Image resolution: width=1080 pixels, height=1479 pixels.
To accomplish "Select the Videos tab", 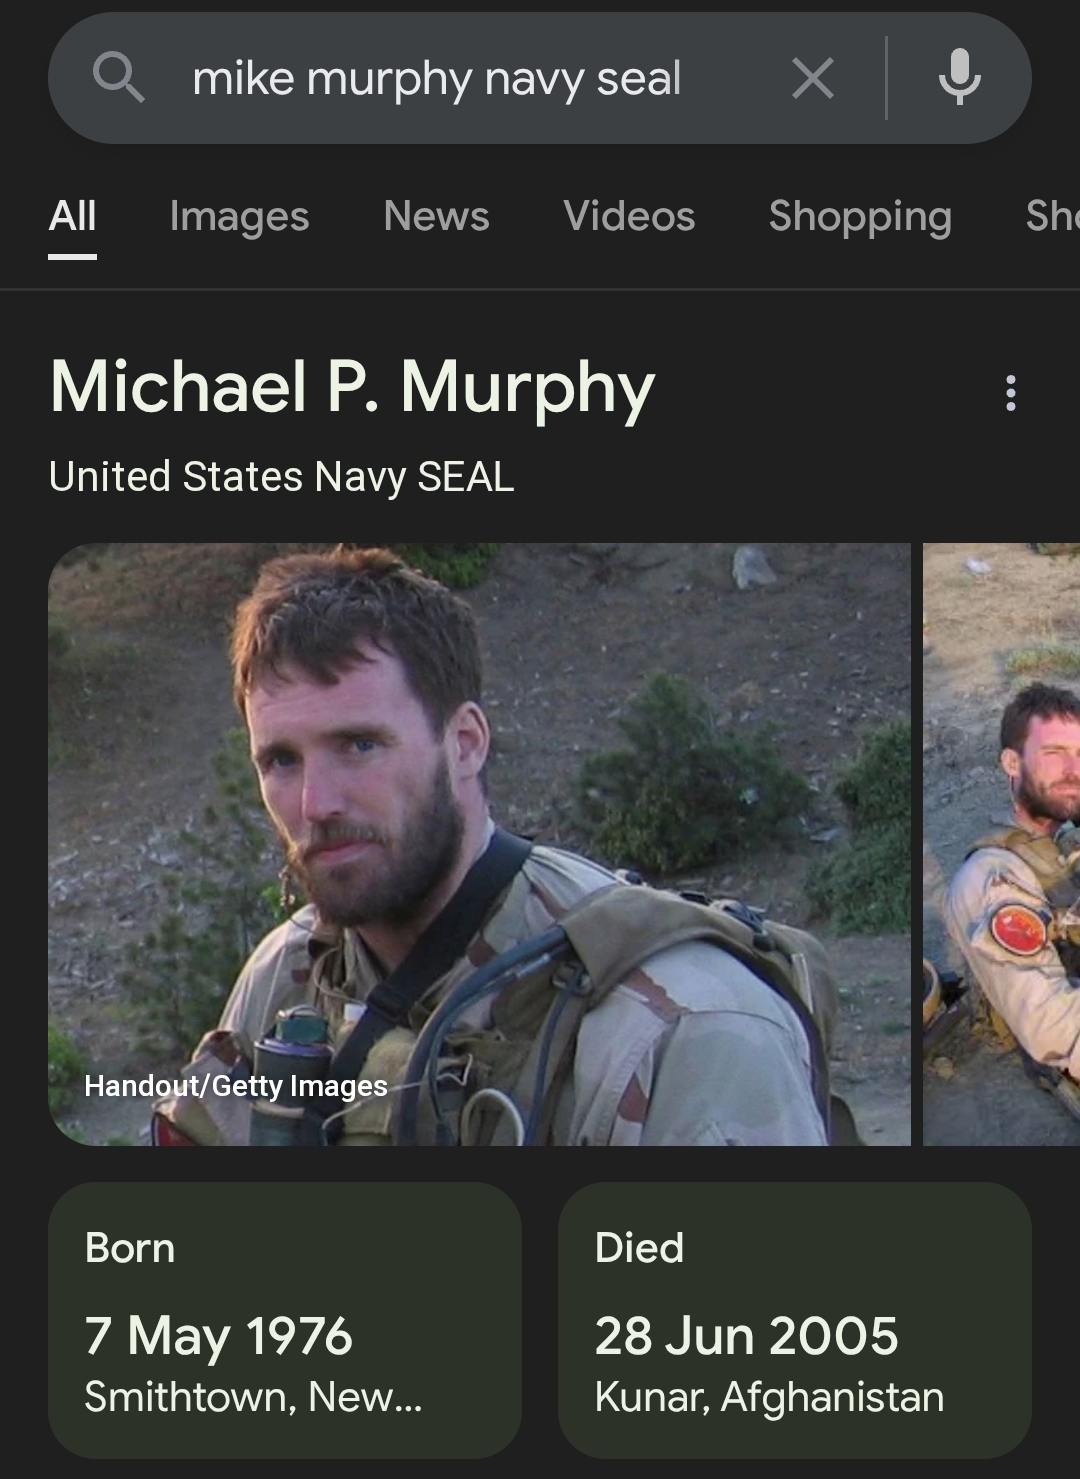I will pos(629,216).
